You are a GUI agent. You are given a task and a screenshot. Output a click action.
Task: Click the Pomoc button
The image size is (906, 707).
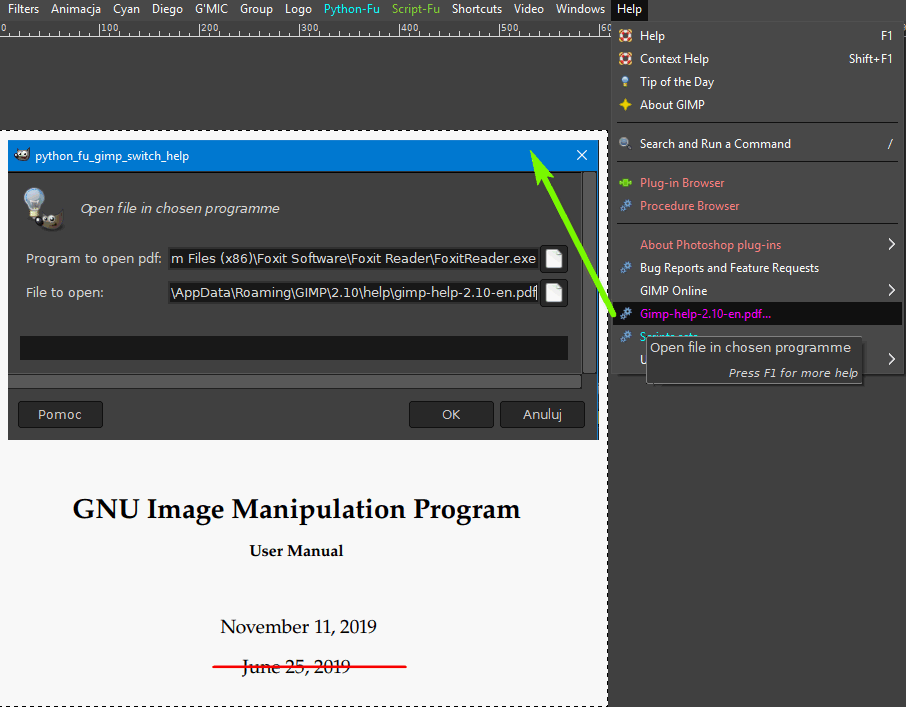pos(60,415)
